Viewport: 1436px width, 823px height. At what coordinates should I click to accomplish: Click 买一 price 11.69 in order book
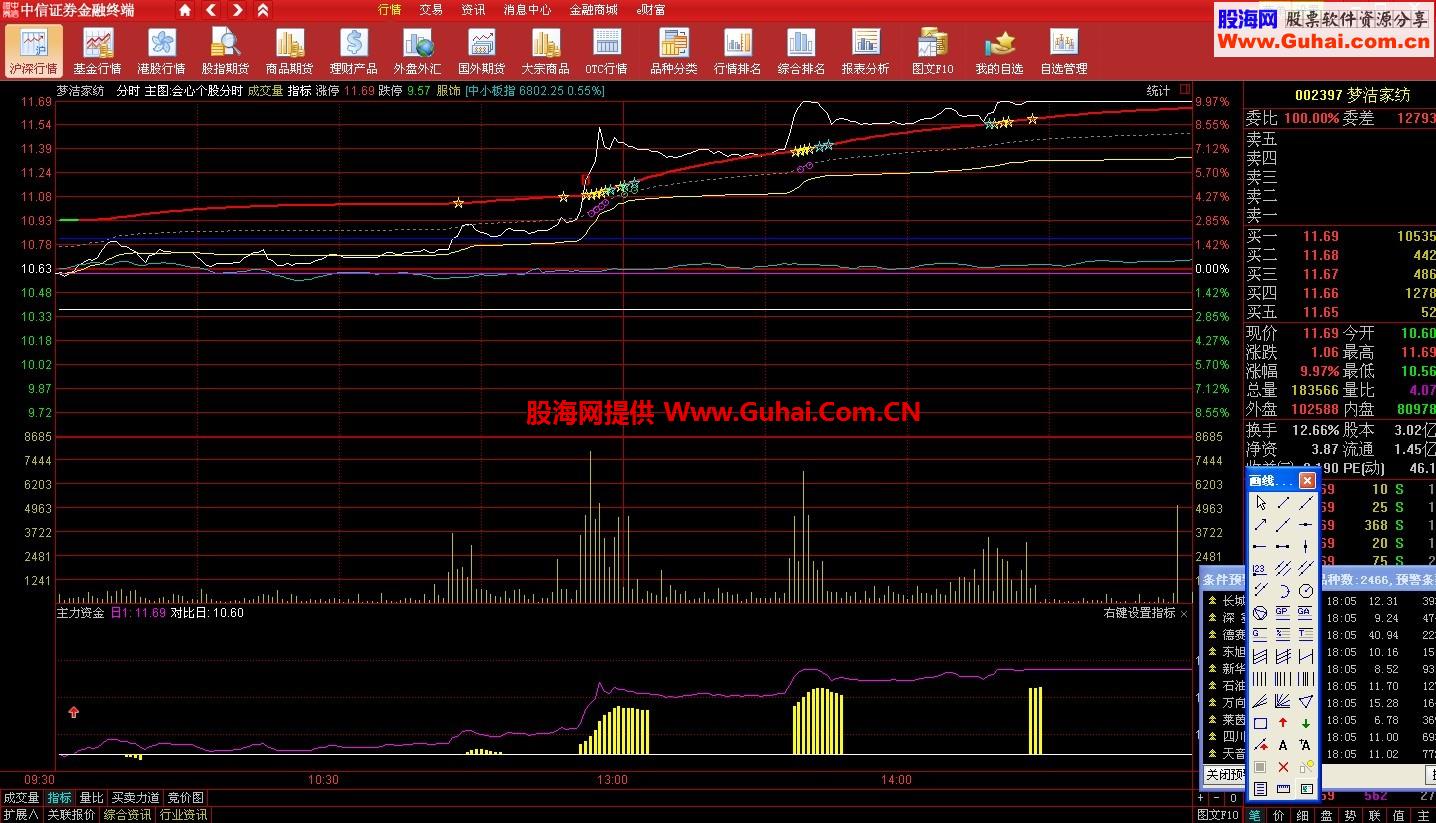(x=1320, y=237)
